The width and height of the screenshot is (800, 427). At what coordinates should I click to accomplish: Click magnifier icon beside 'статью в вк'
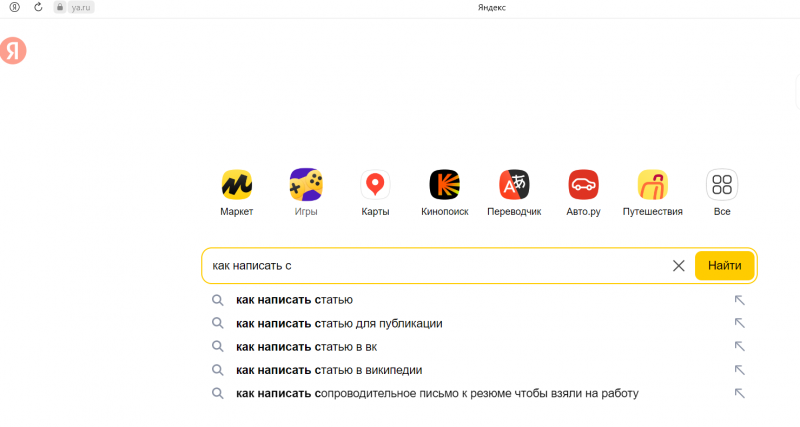(218, 346)
